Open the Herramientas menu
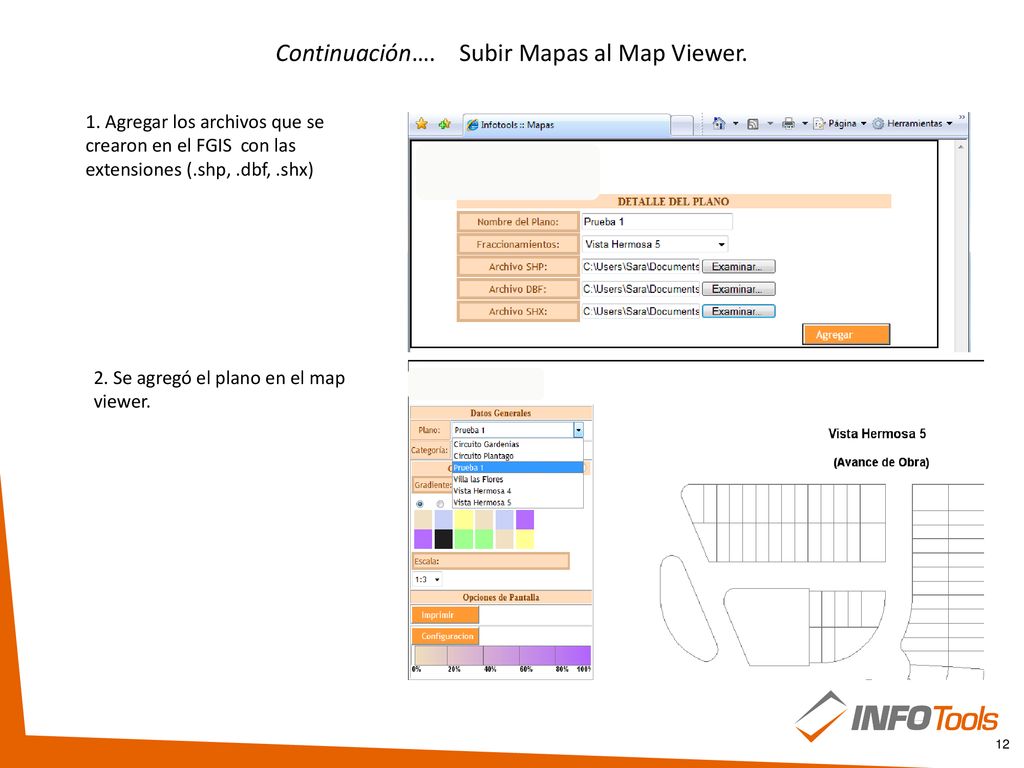The width and height of the screenshot is (1024, 768). coord(913,123)
